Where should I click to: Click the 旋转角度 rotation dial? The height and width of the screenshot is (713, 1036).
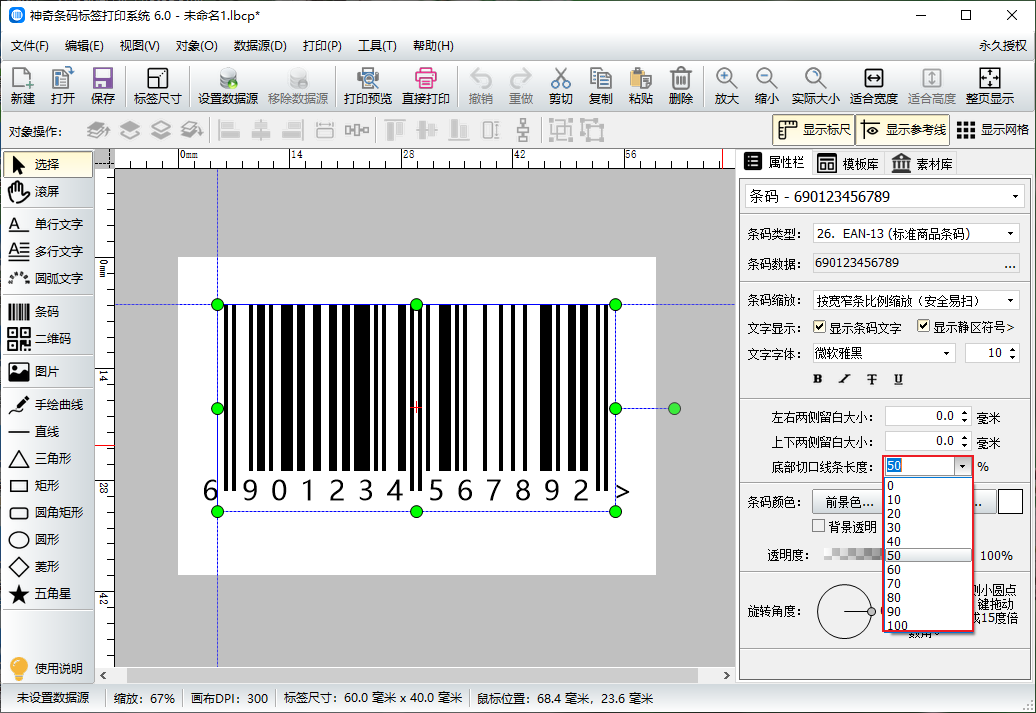tap(845, 611)
